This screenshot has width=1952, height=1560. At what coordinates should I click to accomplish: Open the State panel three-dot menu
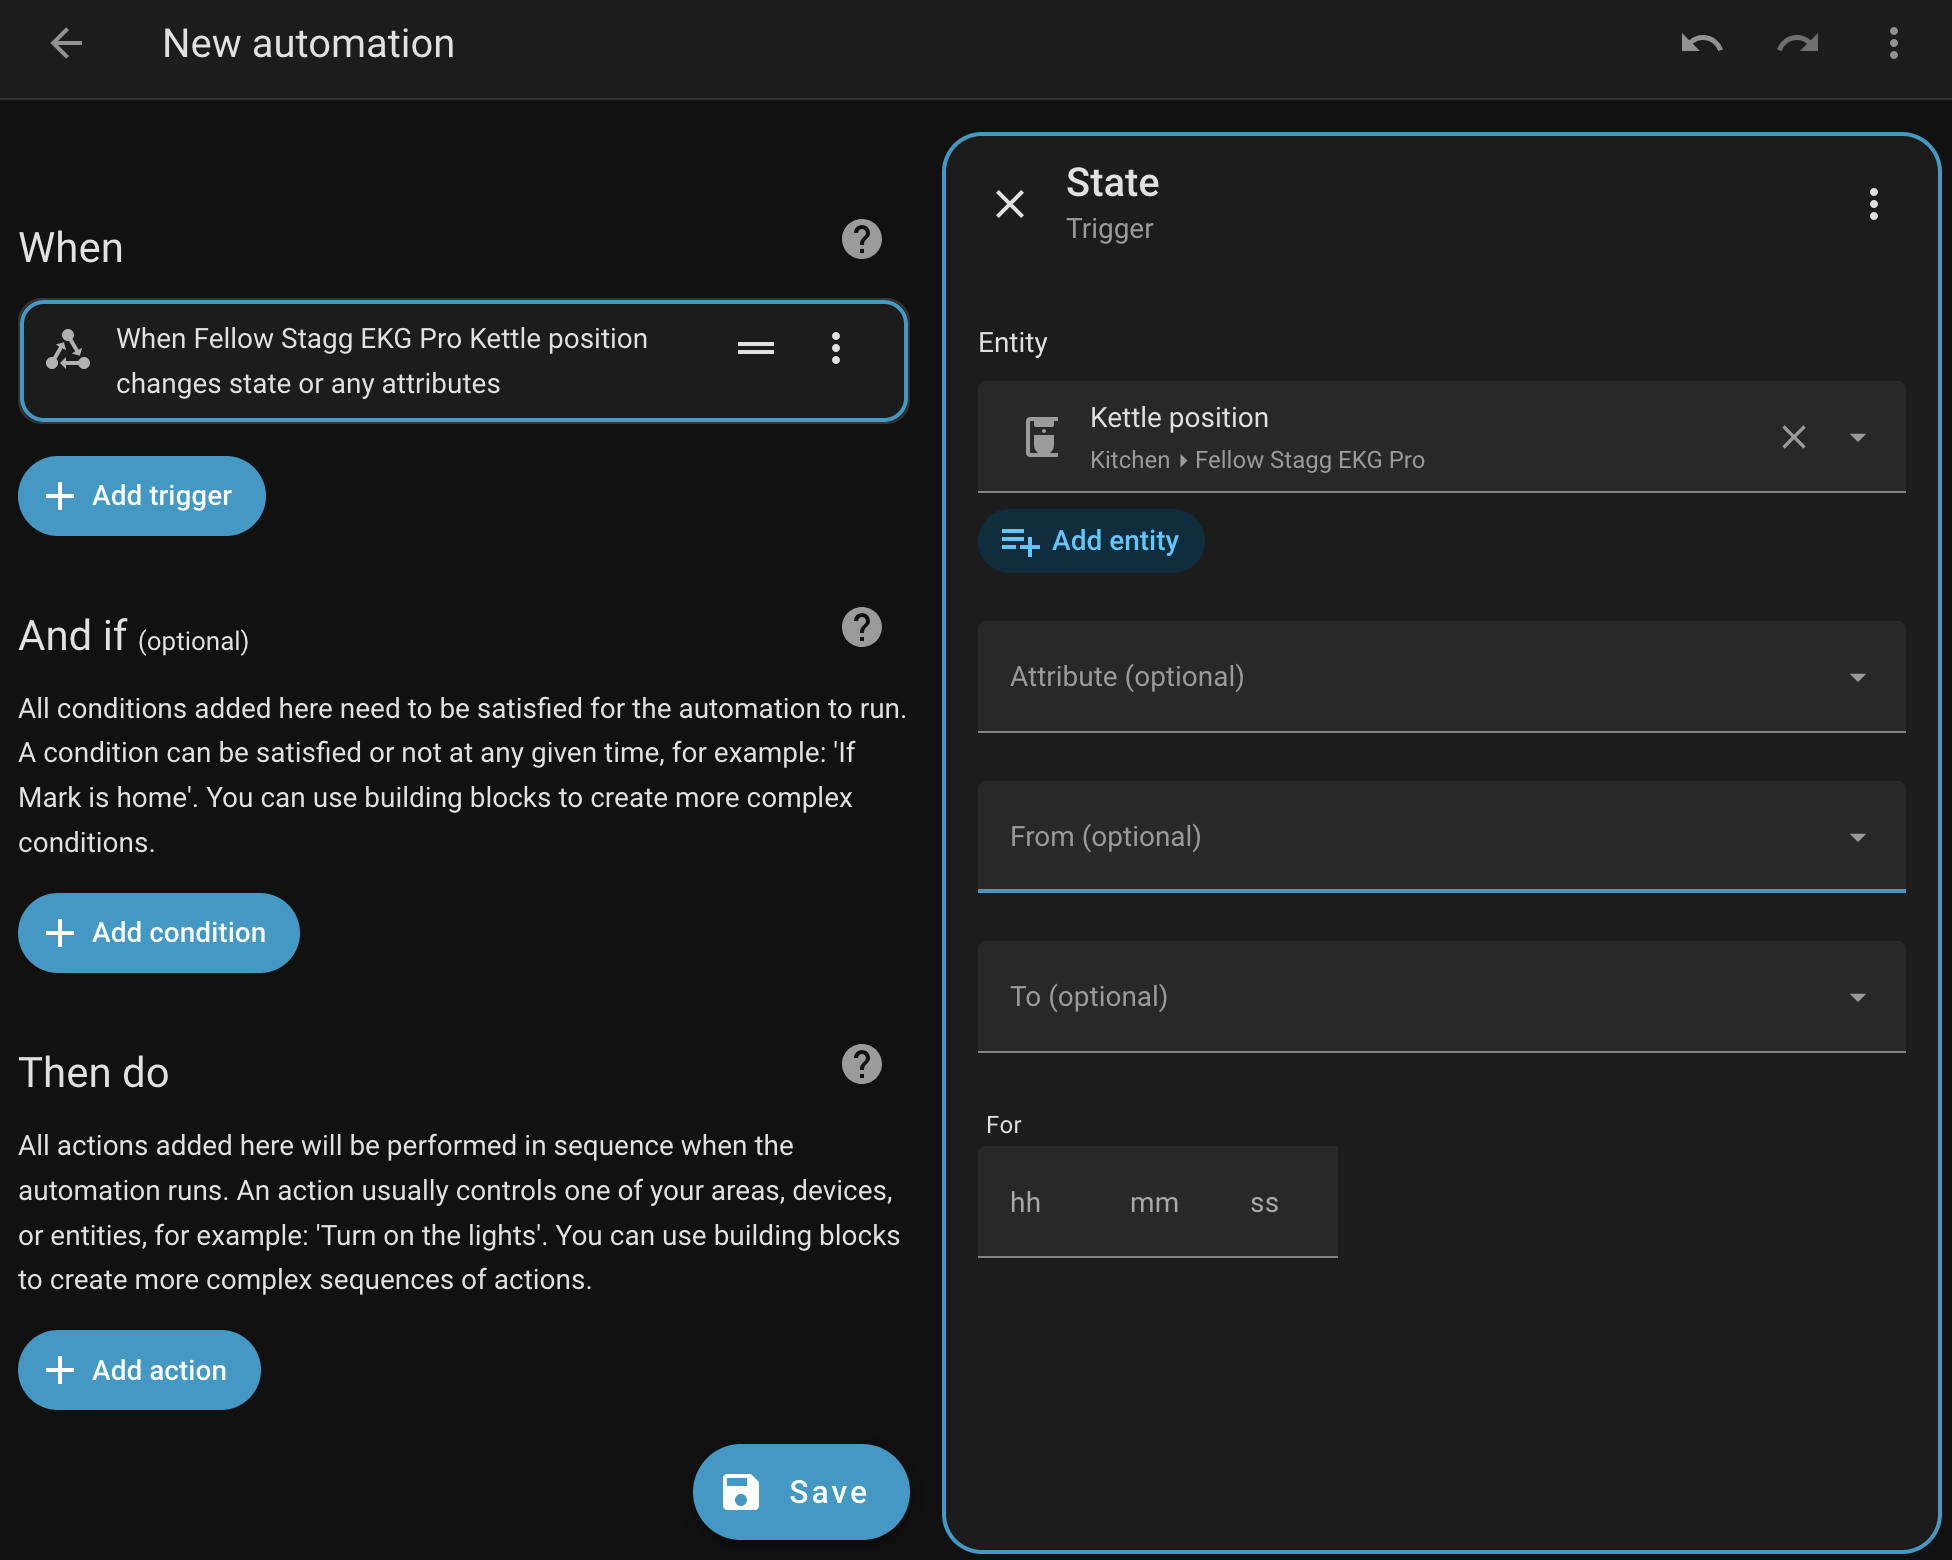click(x=1873, y=204)
